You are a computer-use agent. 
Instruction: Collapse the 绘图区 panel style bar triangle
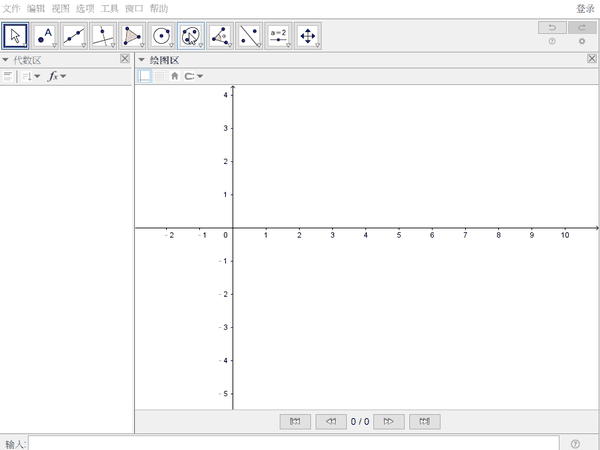click(x=142, y=60)
